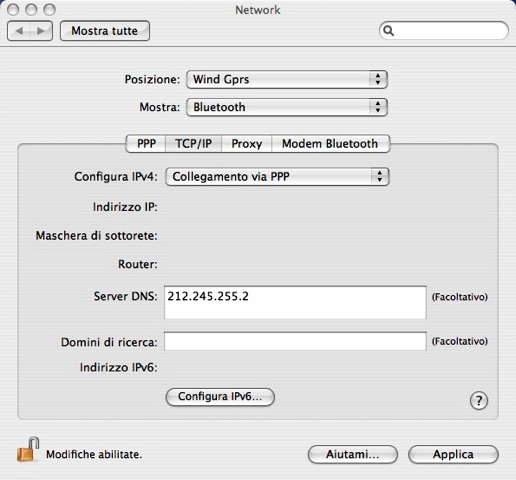Click the Domini di ricerca field

(x=295, y=341)
